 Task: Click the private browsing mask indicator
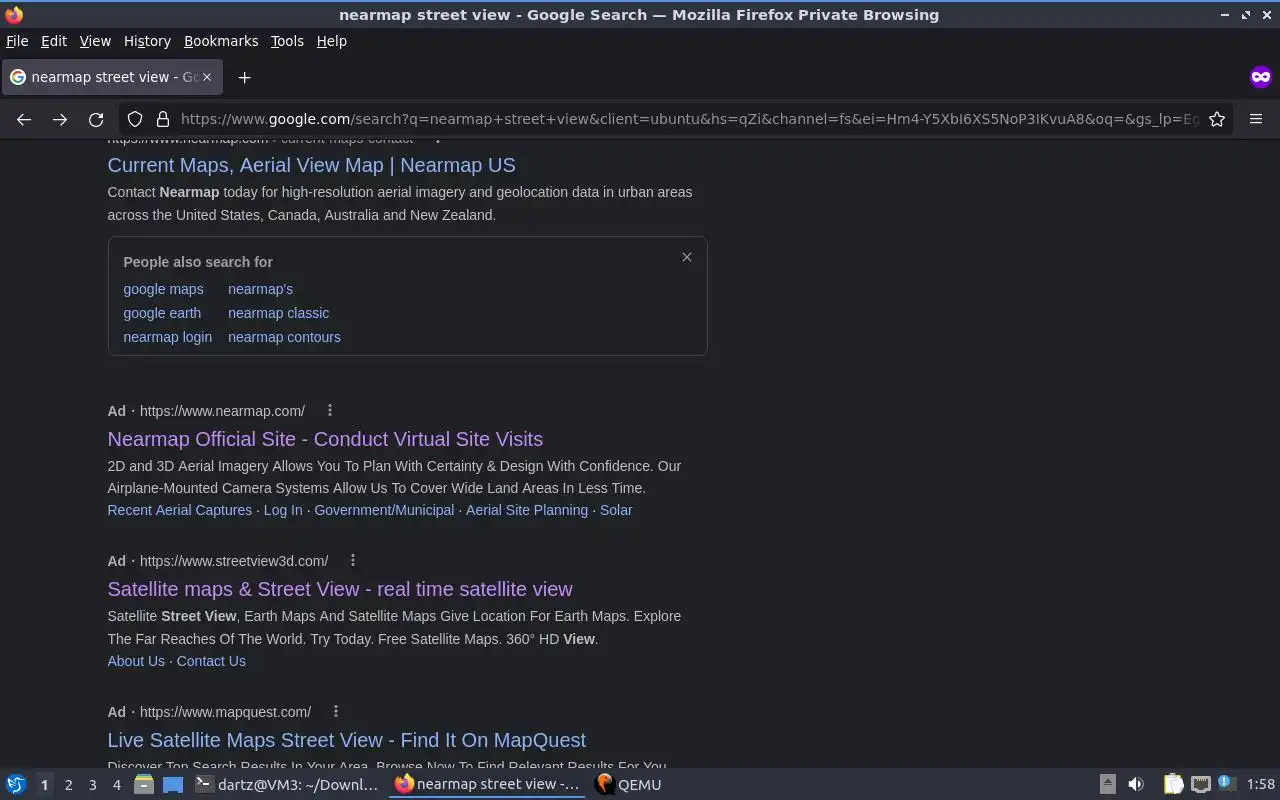[x=1260, y=77]
